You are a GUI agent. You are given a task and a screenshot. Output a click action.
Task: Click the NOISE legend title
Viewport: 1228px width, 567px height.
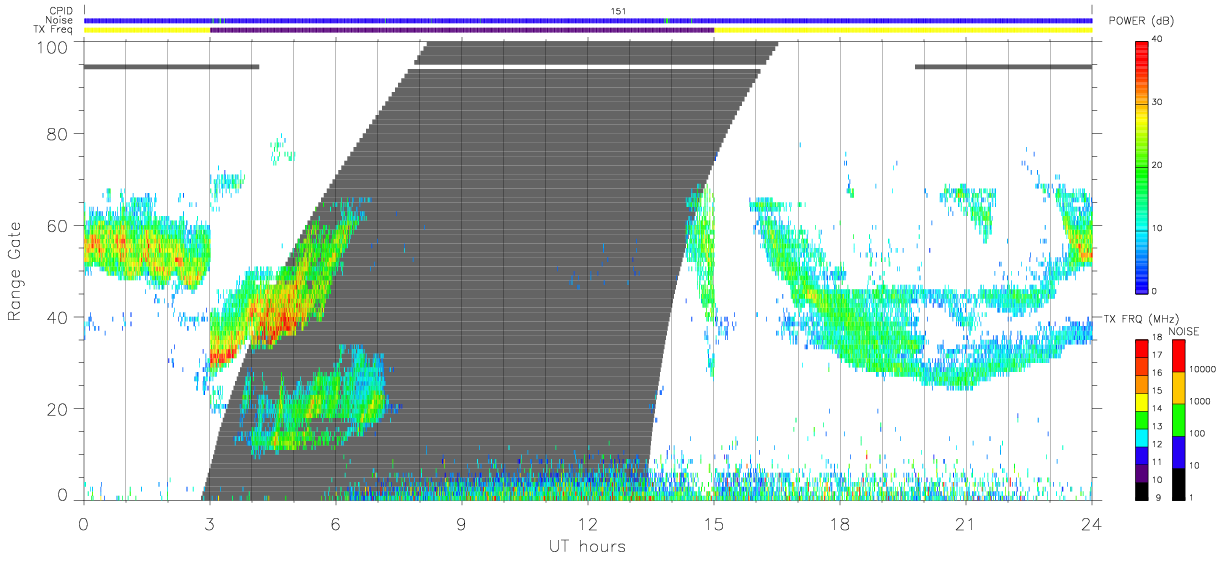1185,331
